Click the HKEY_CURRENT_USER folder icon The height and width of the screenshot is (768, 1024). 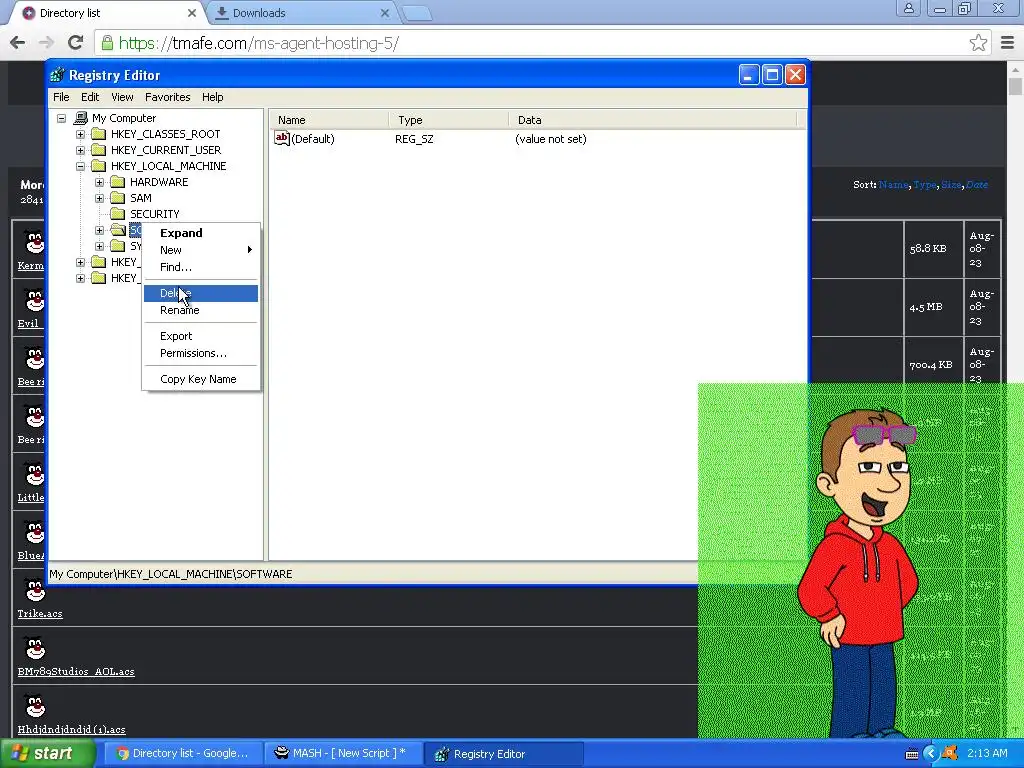(99, 150)
